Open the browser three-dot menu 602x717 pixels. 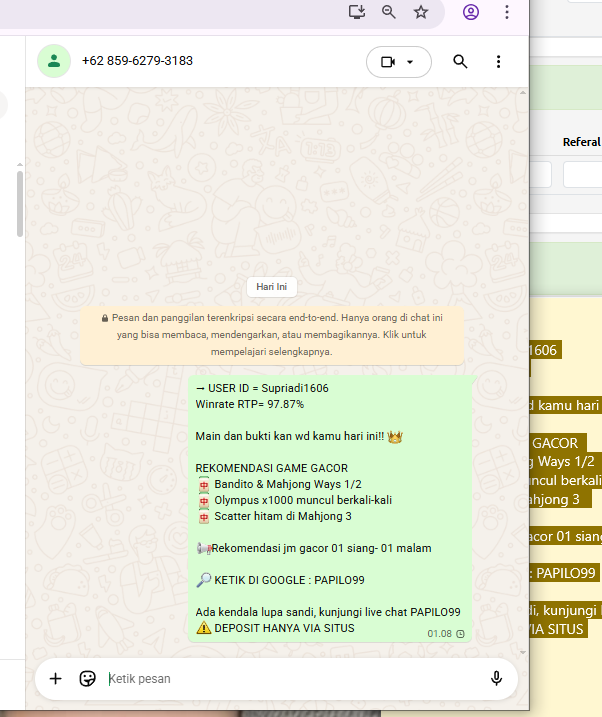[x=507, y=12]
